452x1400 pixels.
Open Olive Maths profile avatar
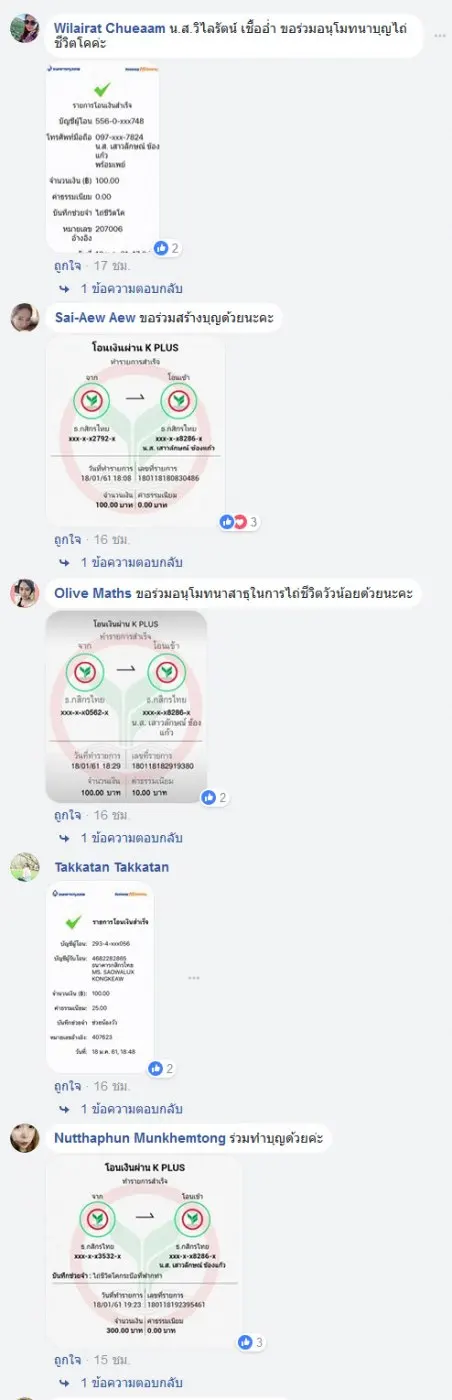coord(25,593)
